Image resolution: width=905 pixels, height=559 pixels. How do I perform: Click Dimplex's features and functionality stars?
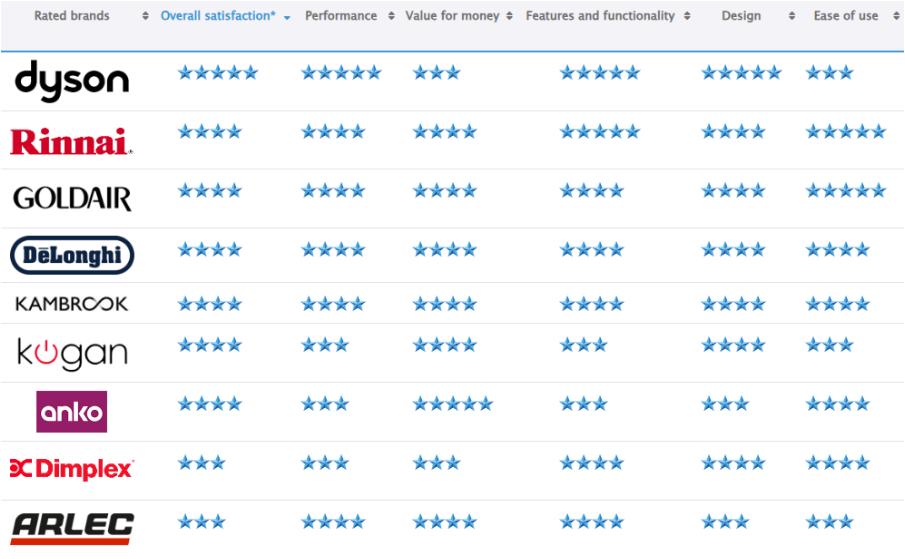pos(592,463)
